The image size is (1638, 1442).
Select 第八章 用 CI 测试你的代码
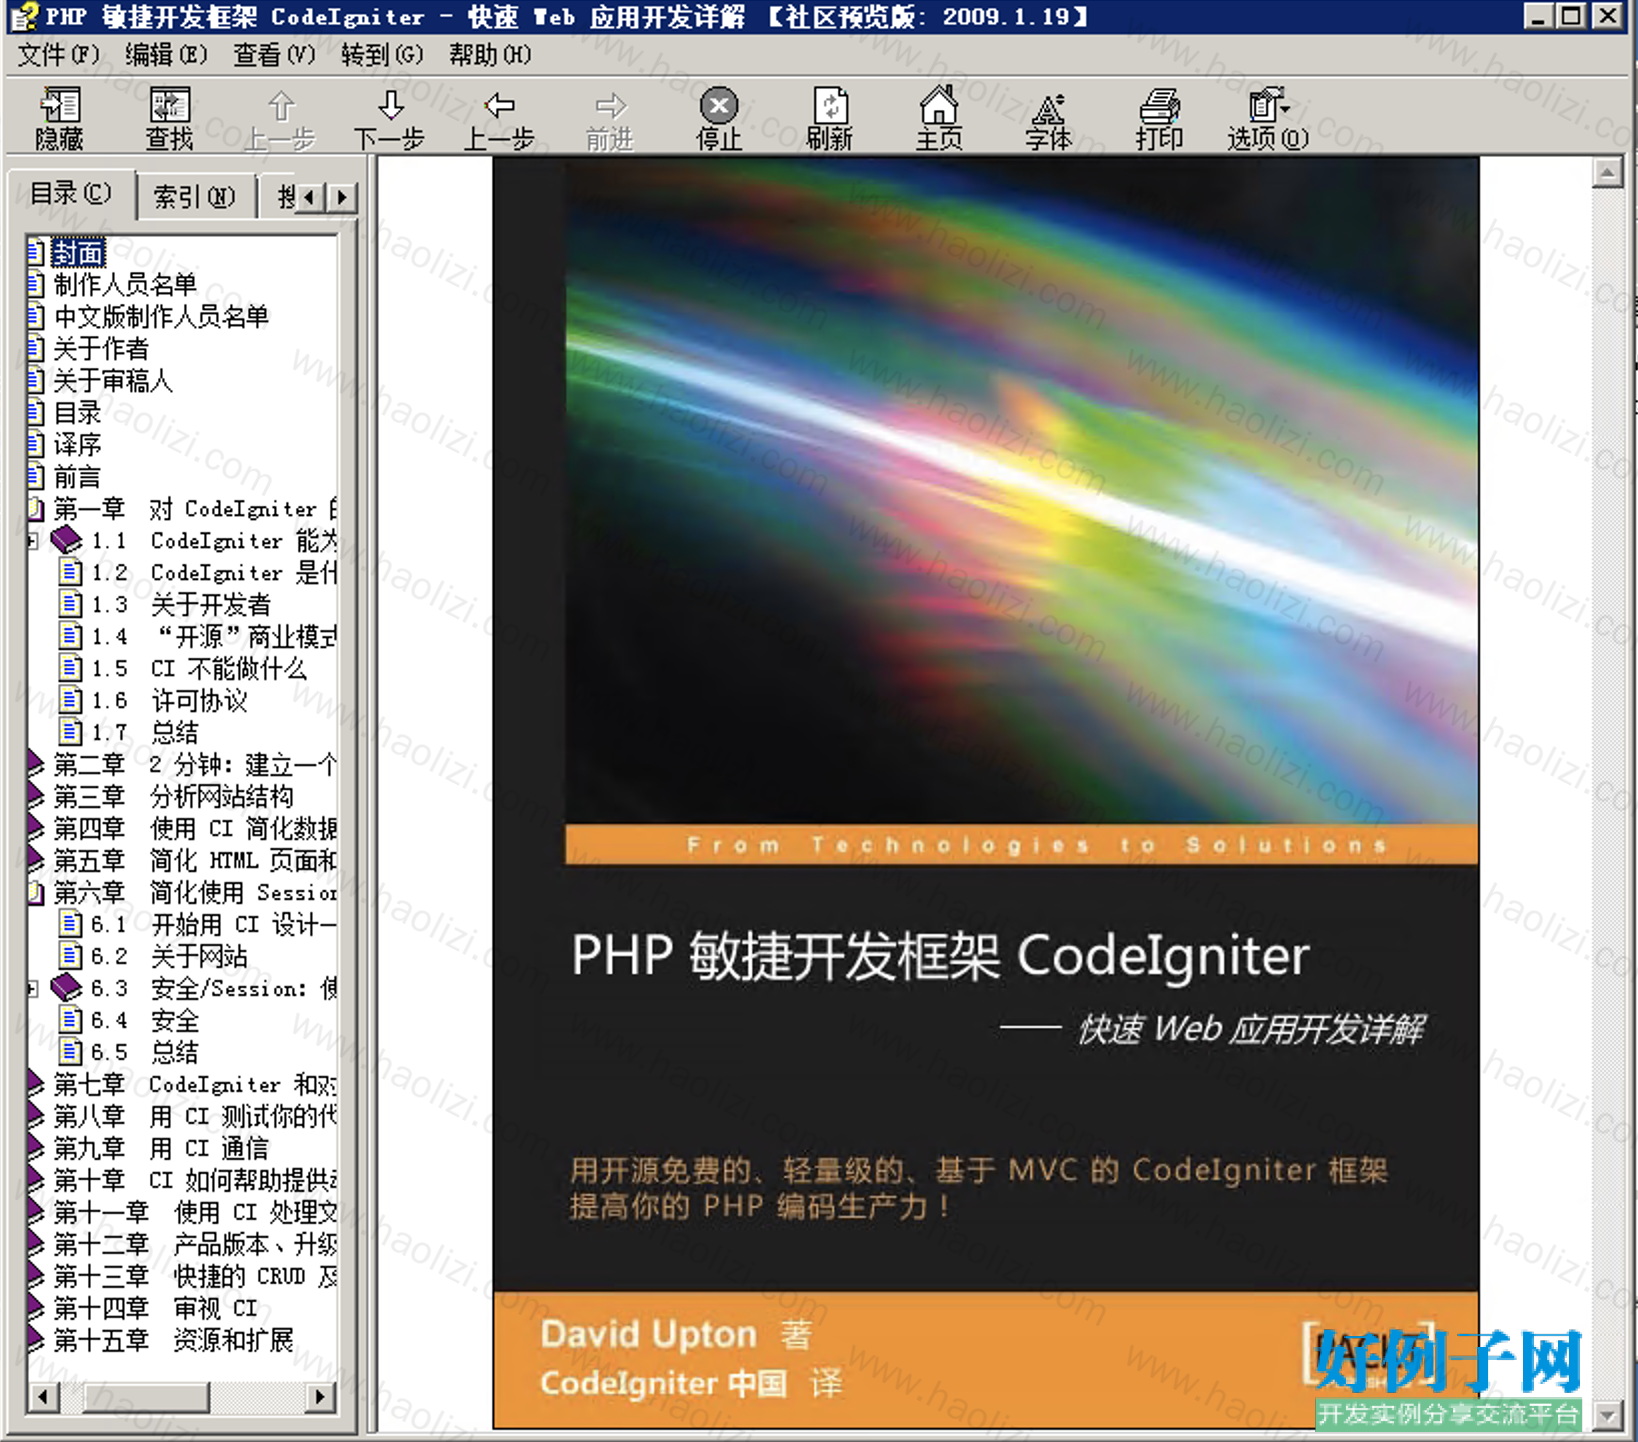coord(195,1116)
